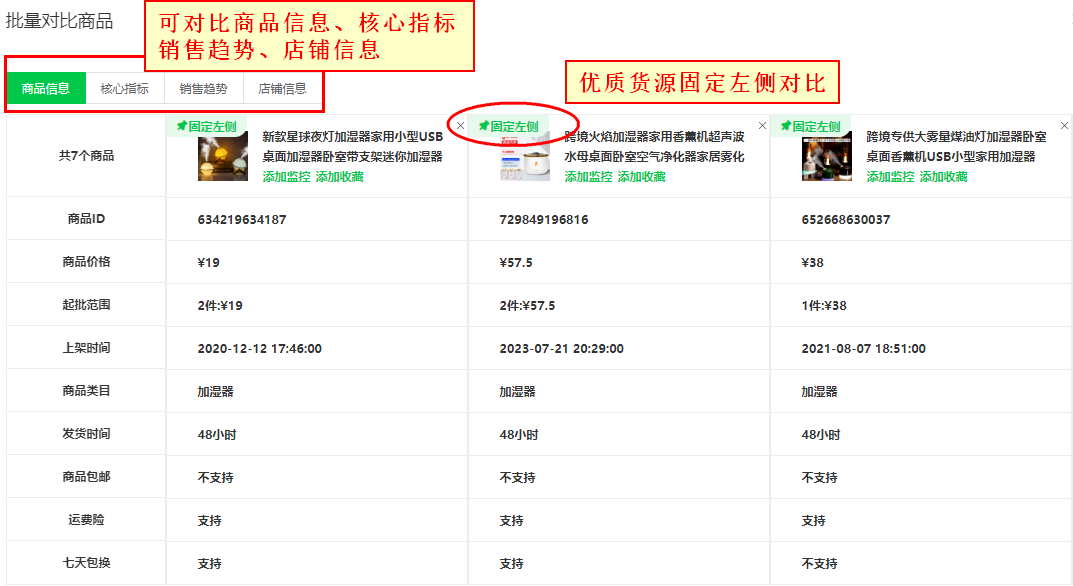Click the wholesale range 1件:¥38
This screenshot has height=586, width=1073.
(x=824, y=305)
